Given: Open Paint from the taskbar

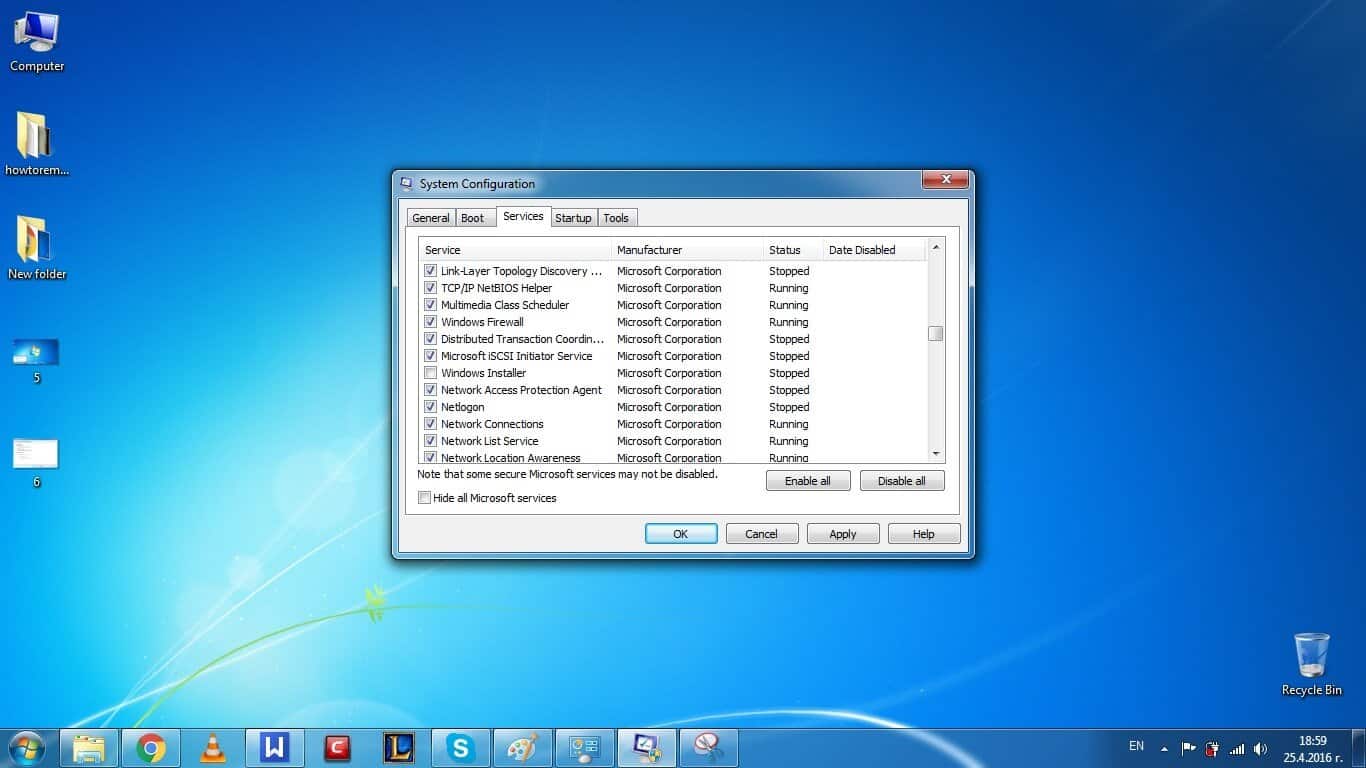Looking at the screenshot, I should click(x=523, y=748).
